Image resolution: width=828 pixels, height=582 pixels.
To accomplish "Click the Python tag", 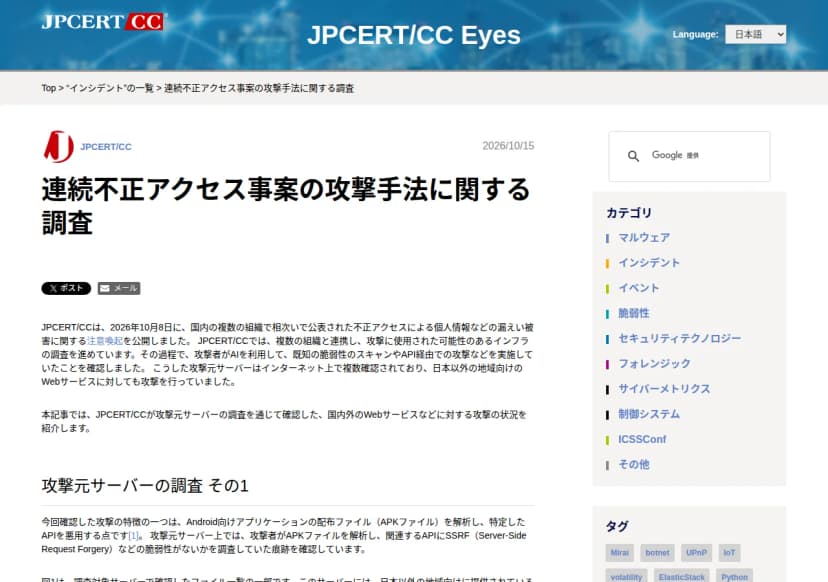I will 734,576.
